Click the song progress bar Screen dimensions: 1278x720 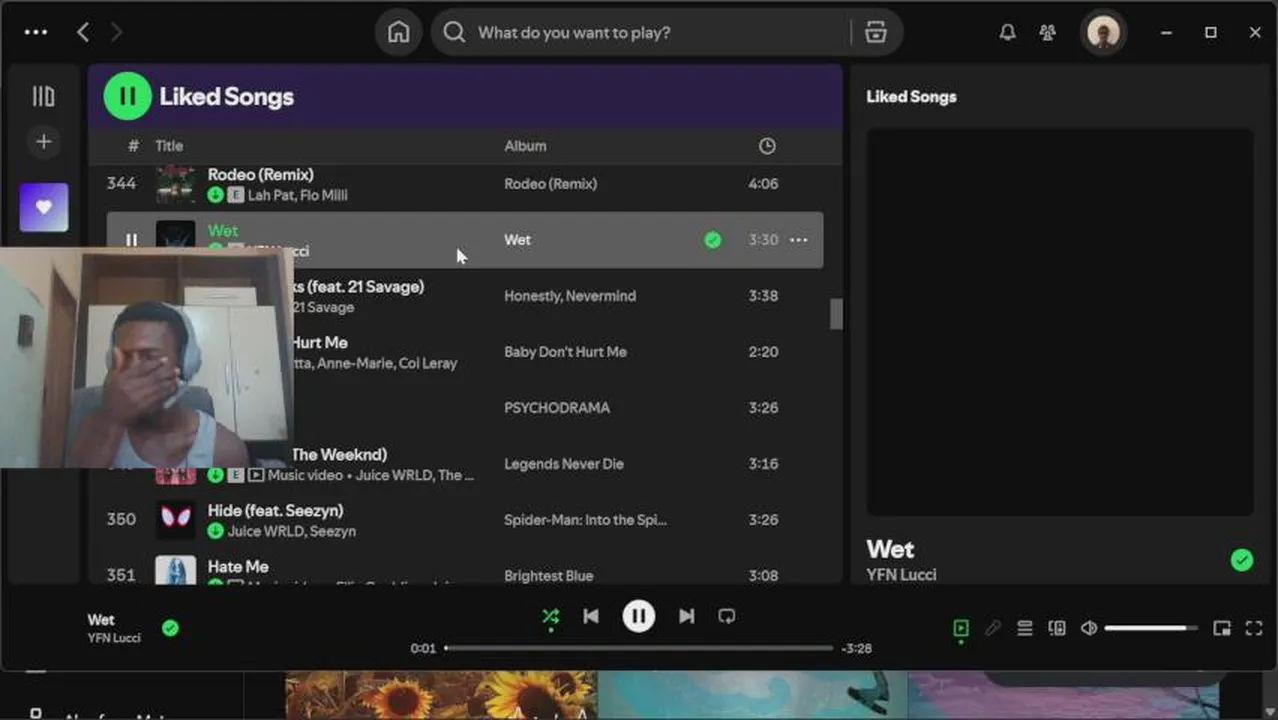pos(638,648)
